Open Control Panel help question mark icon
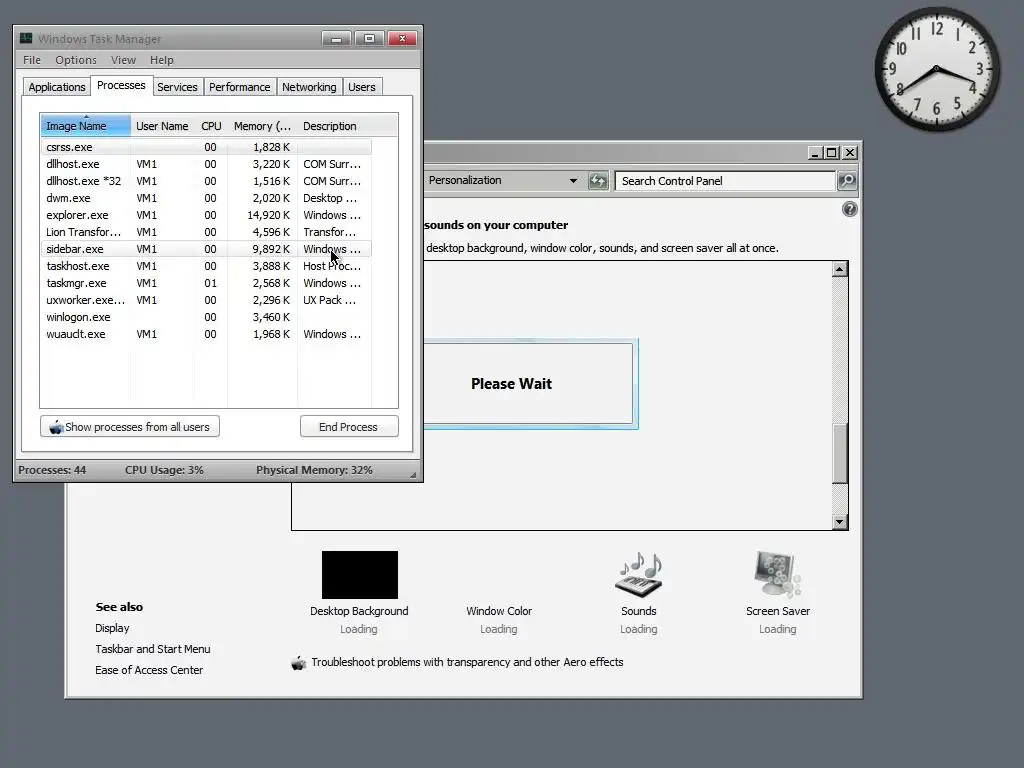This screenshot has height=768, width=1024. click(850, 209)
